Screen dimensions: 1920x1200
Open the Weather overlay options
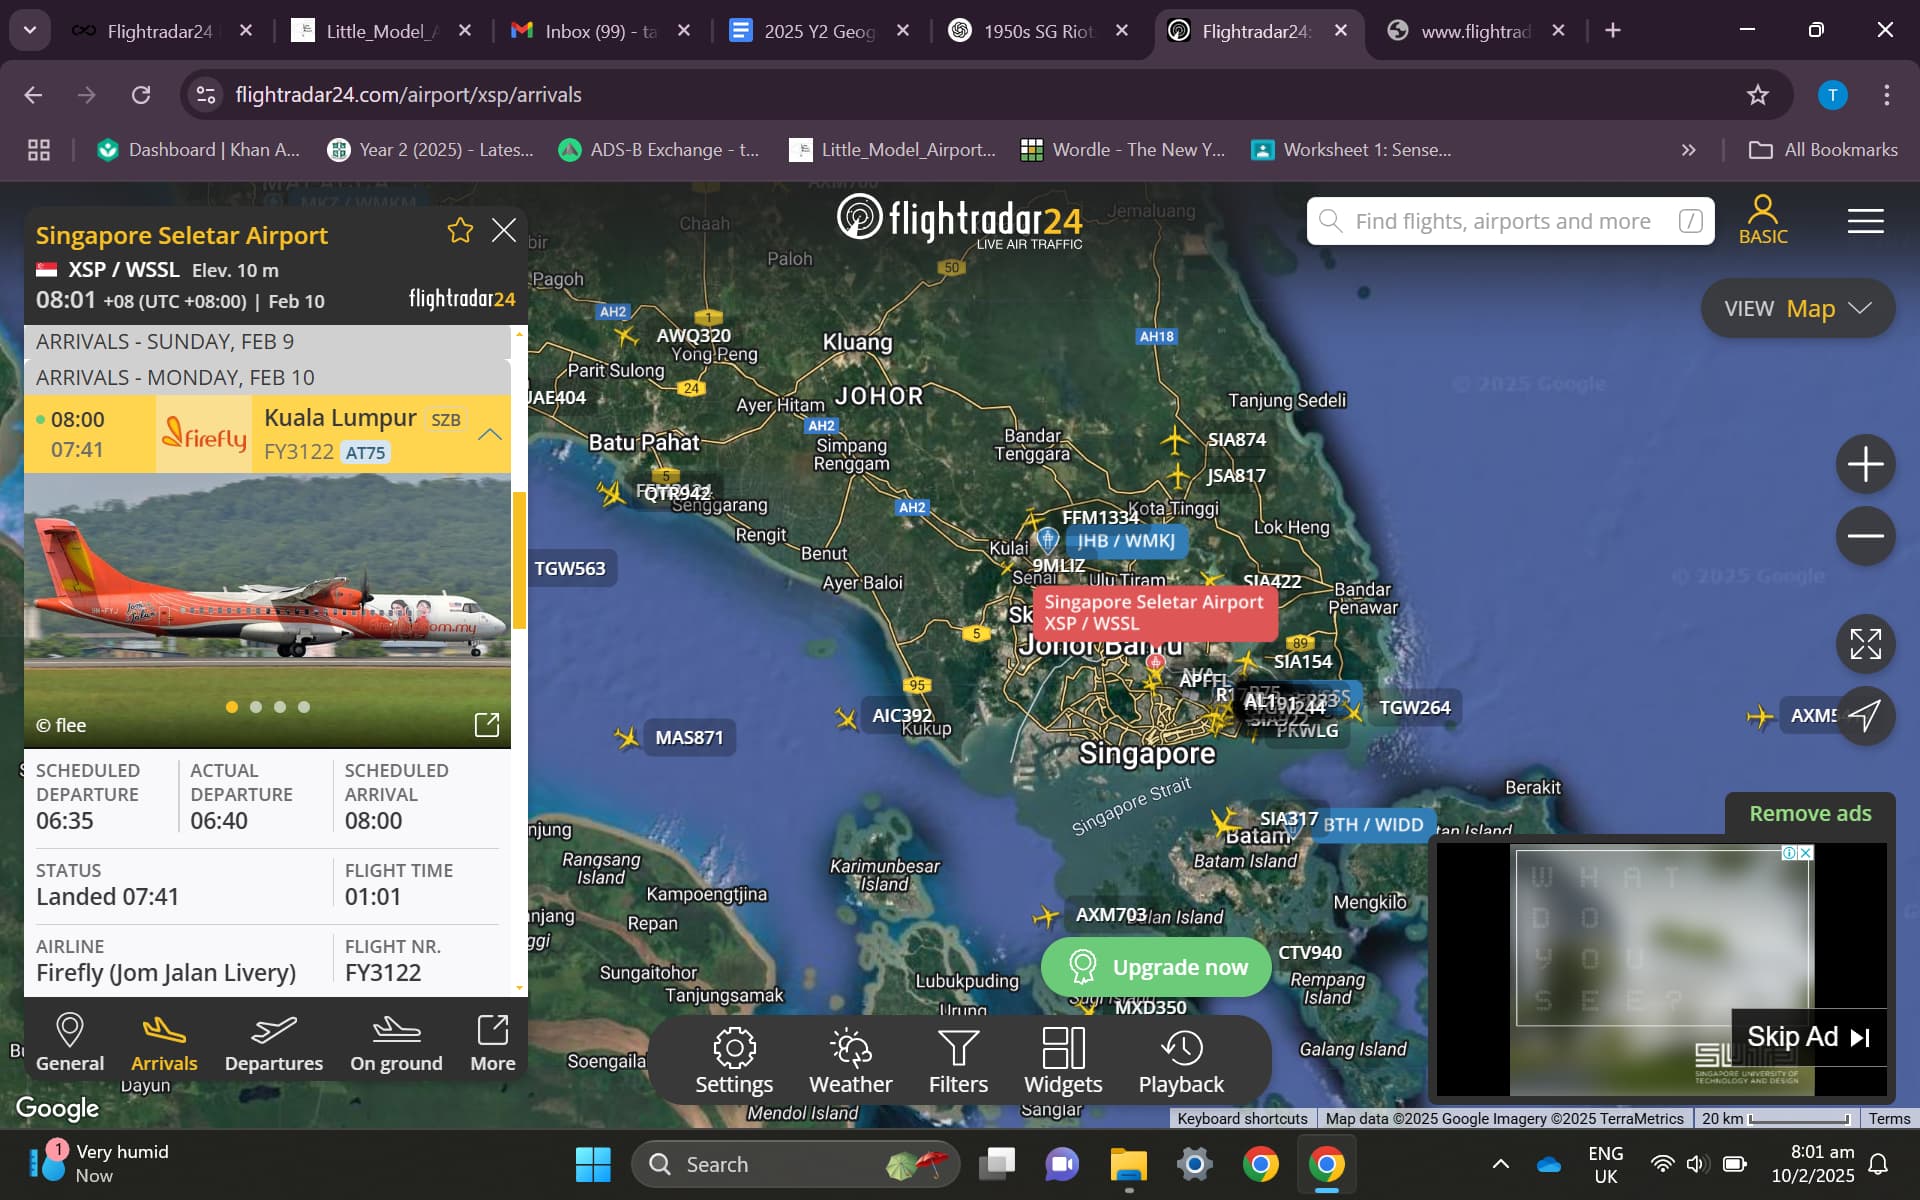[850, 1061]
